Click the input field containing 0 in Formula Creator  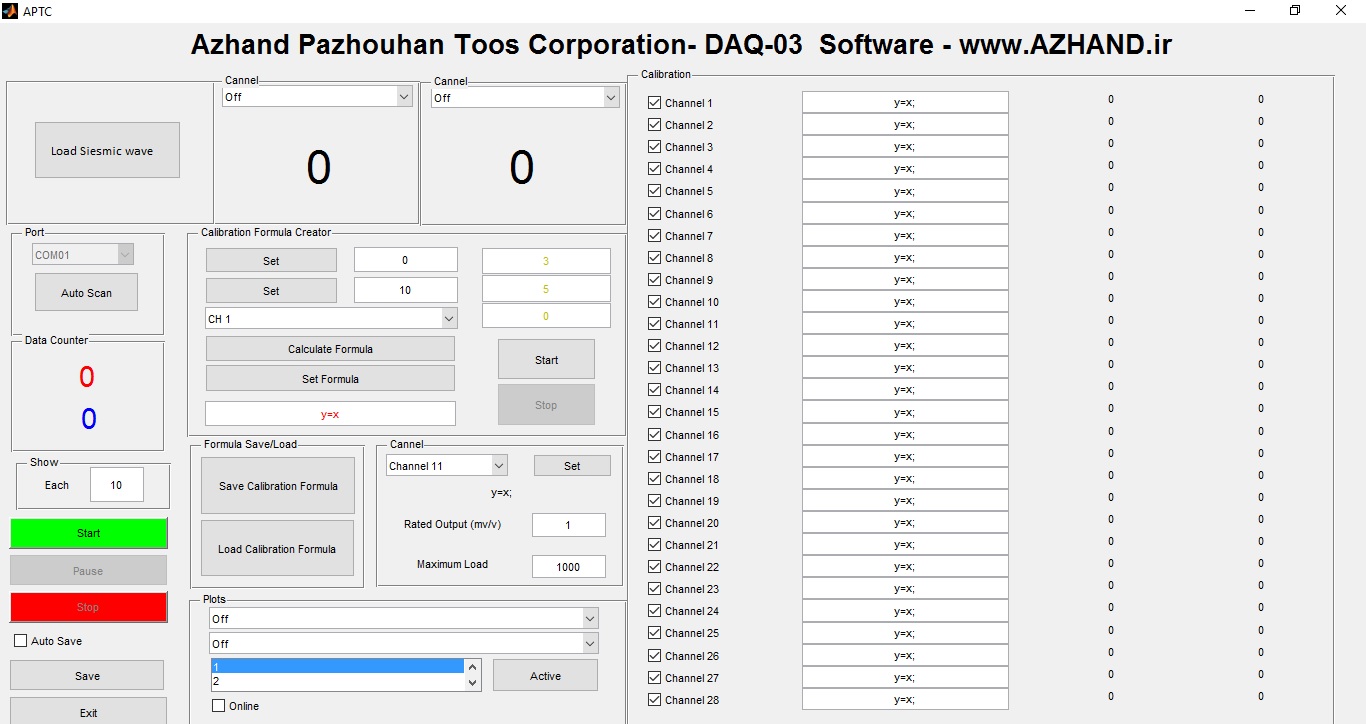(x=405, y=260)
